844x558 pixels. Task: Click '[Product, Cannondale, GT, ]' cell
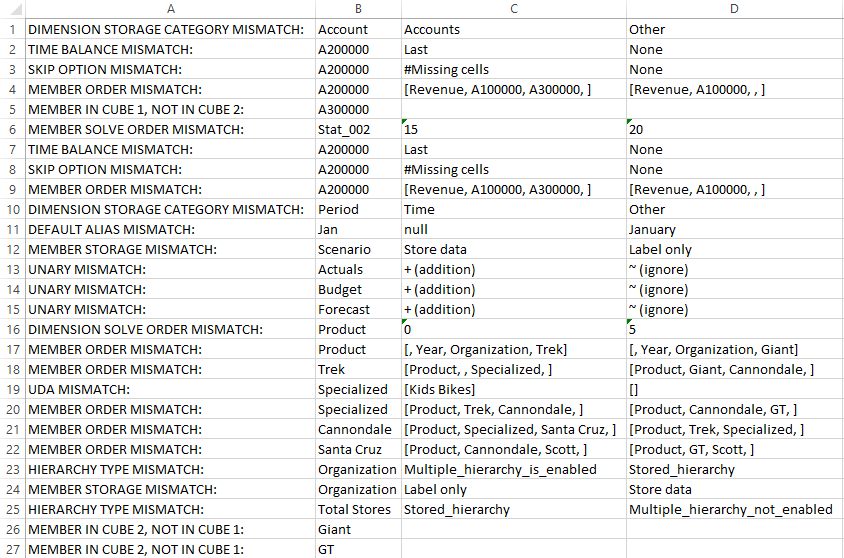735,409
